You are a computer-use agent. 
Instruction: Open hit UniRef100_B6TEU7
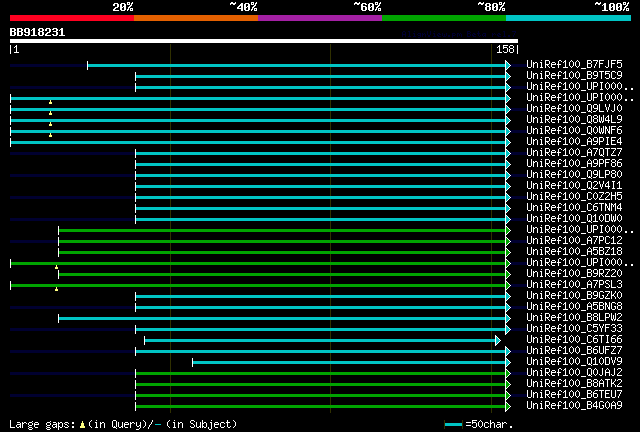click(x=574, y=395)
